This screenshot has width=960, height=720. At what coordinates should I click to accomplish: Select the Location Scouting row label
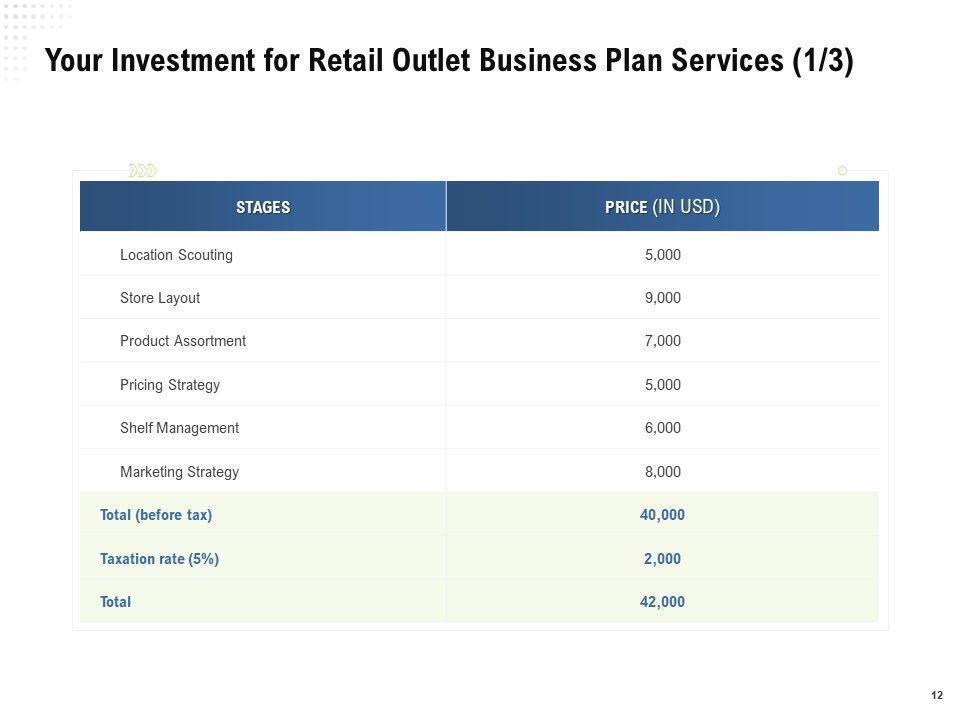[x=176, y=255]
